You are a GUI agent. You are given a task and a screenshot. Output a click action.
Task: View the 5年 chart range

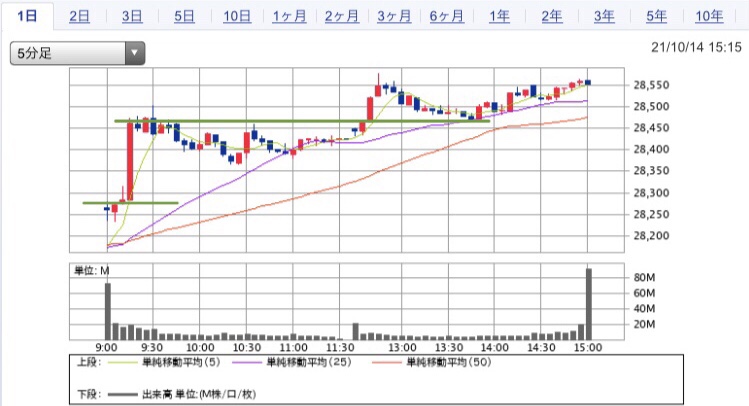[656, 16]
